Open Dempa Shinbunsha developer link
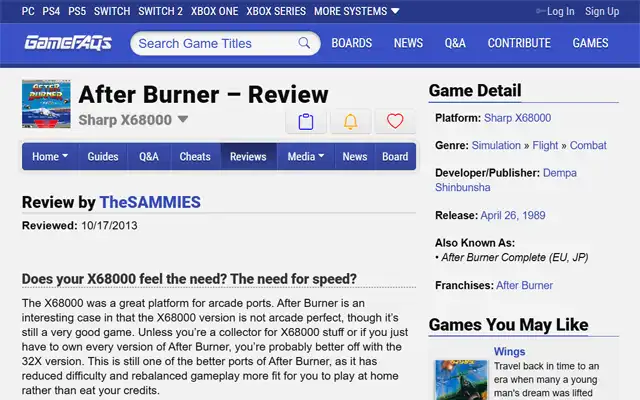This screenshot has height=400, width=640. (506, 180)
